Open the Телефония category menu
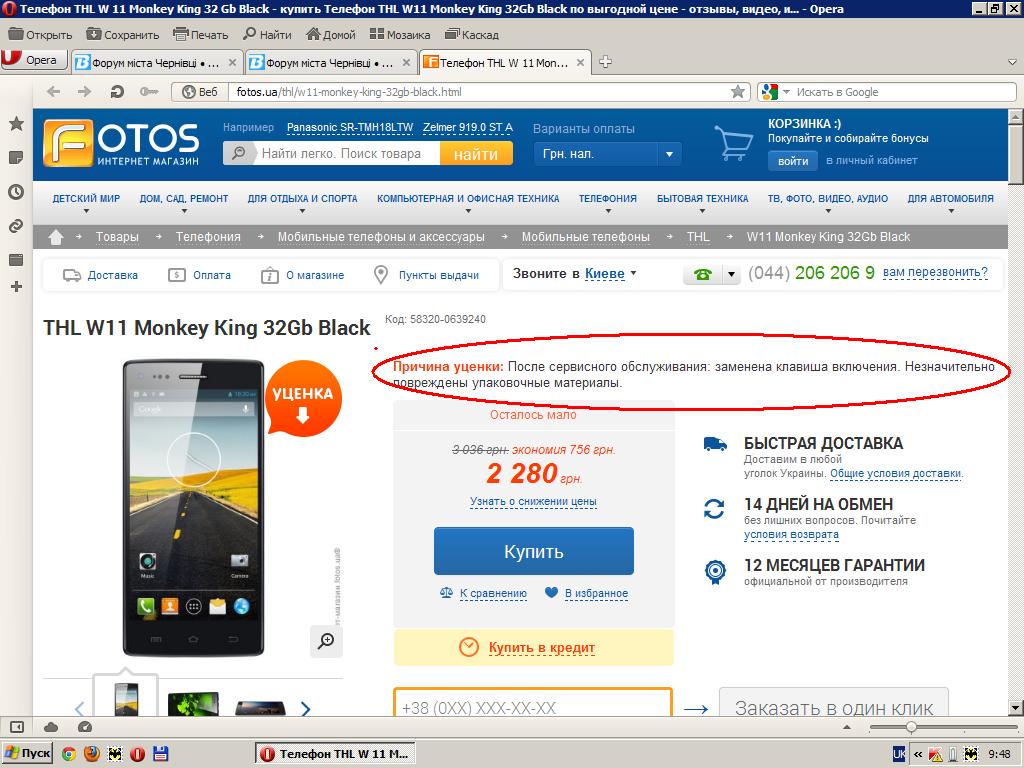Screen dimensions: 1024x768 [x=607, y=199]
